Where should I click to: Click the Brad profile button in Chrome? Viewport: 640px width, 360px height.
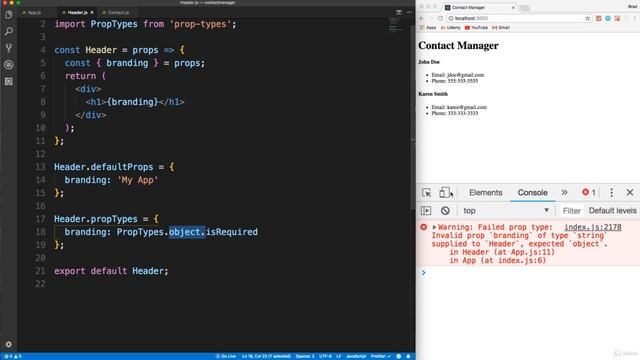(x=632, y=7)
